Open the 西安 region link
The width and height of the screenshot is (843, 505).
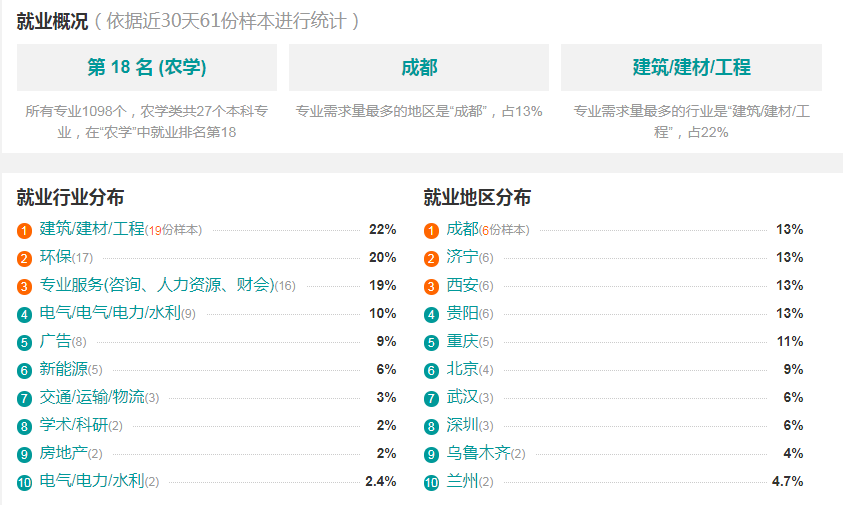click(x=462, y=284)
